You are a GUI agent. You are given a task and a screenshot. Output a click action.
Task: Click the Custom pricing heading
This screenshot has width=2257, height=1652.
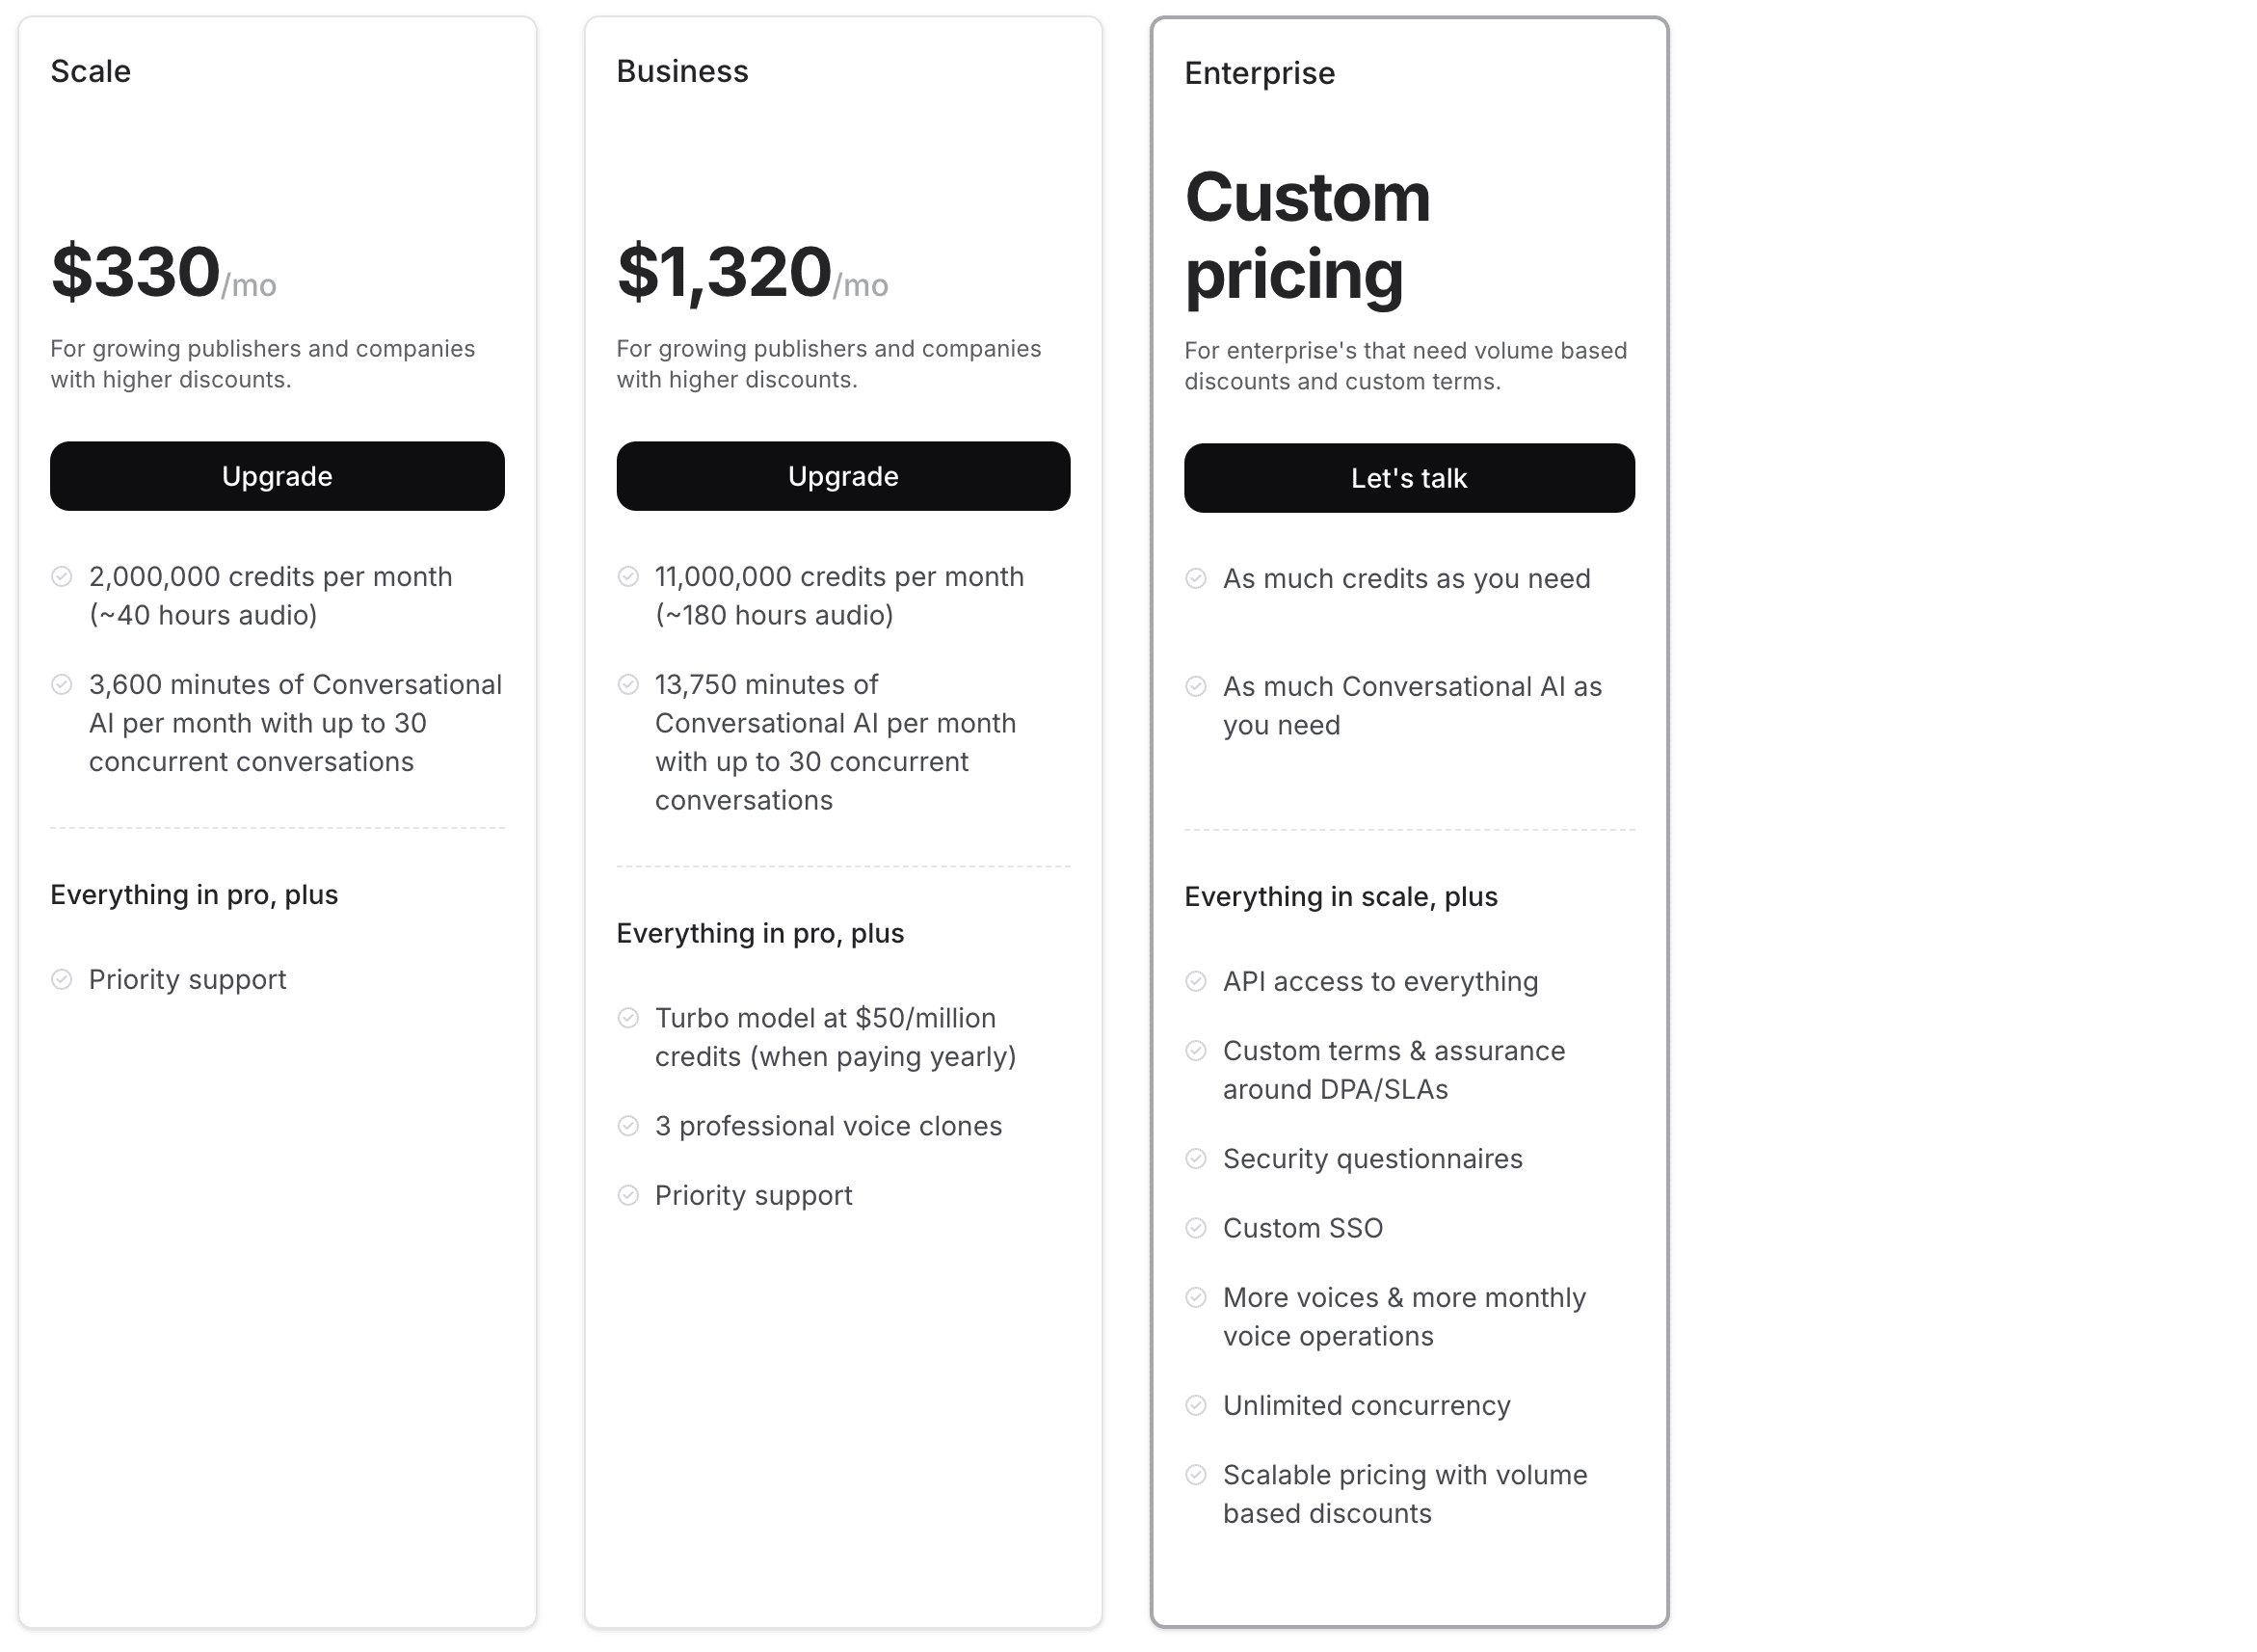[1307, 235]
